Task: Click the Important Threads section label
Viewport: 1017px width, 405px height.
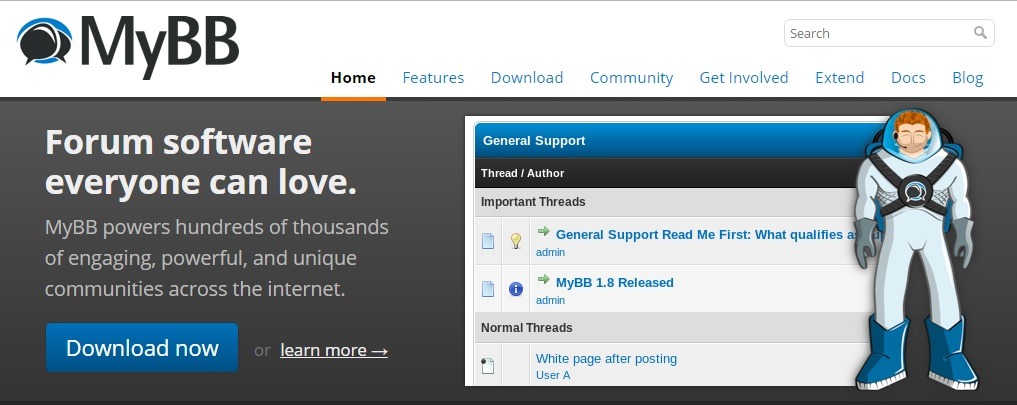Action: click(x=533, y=202)
